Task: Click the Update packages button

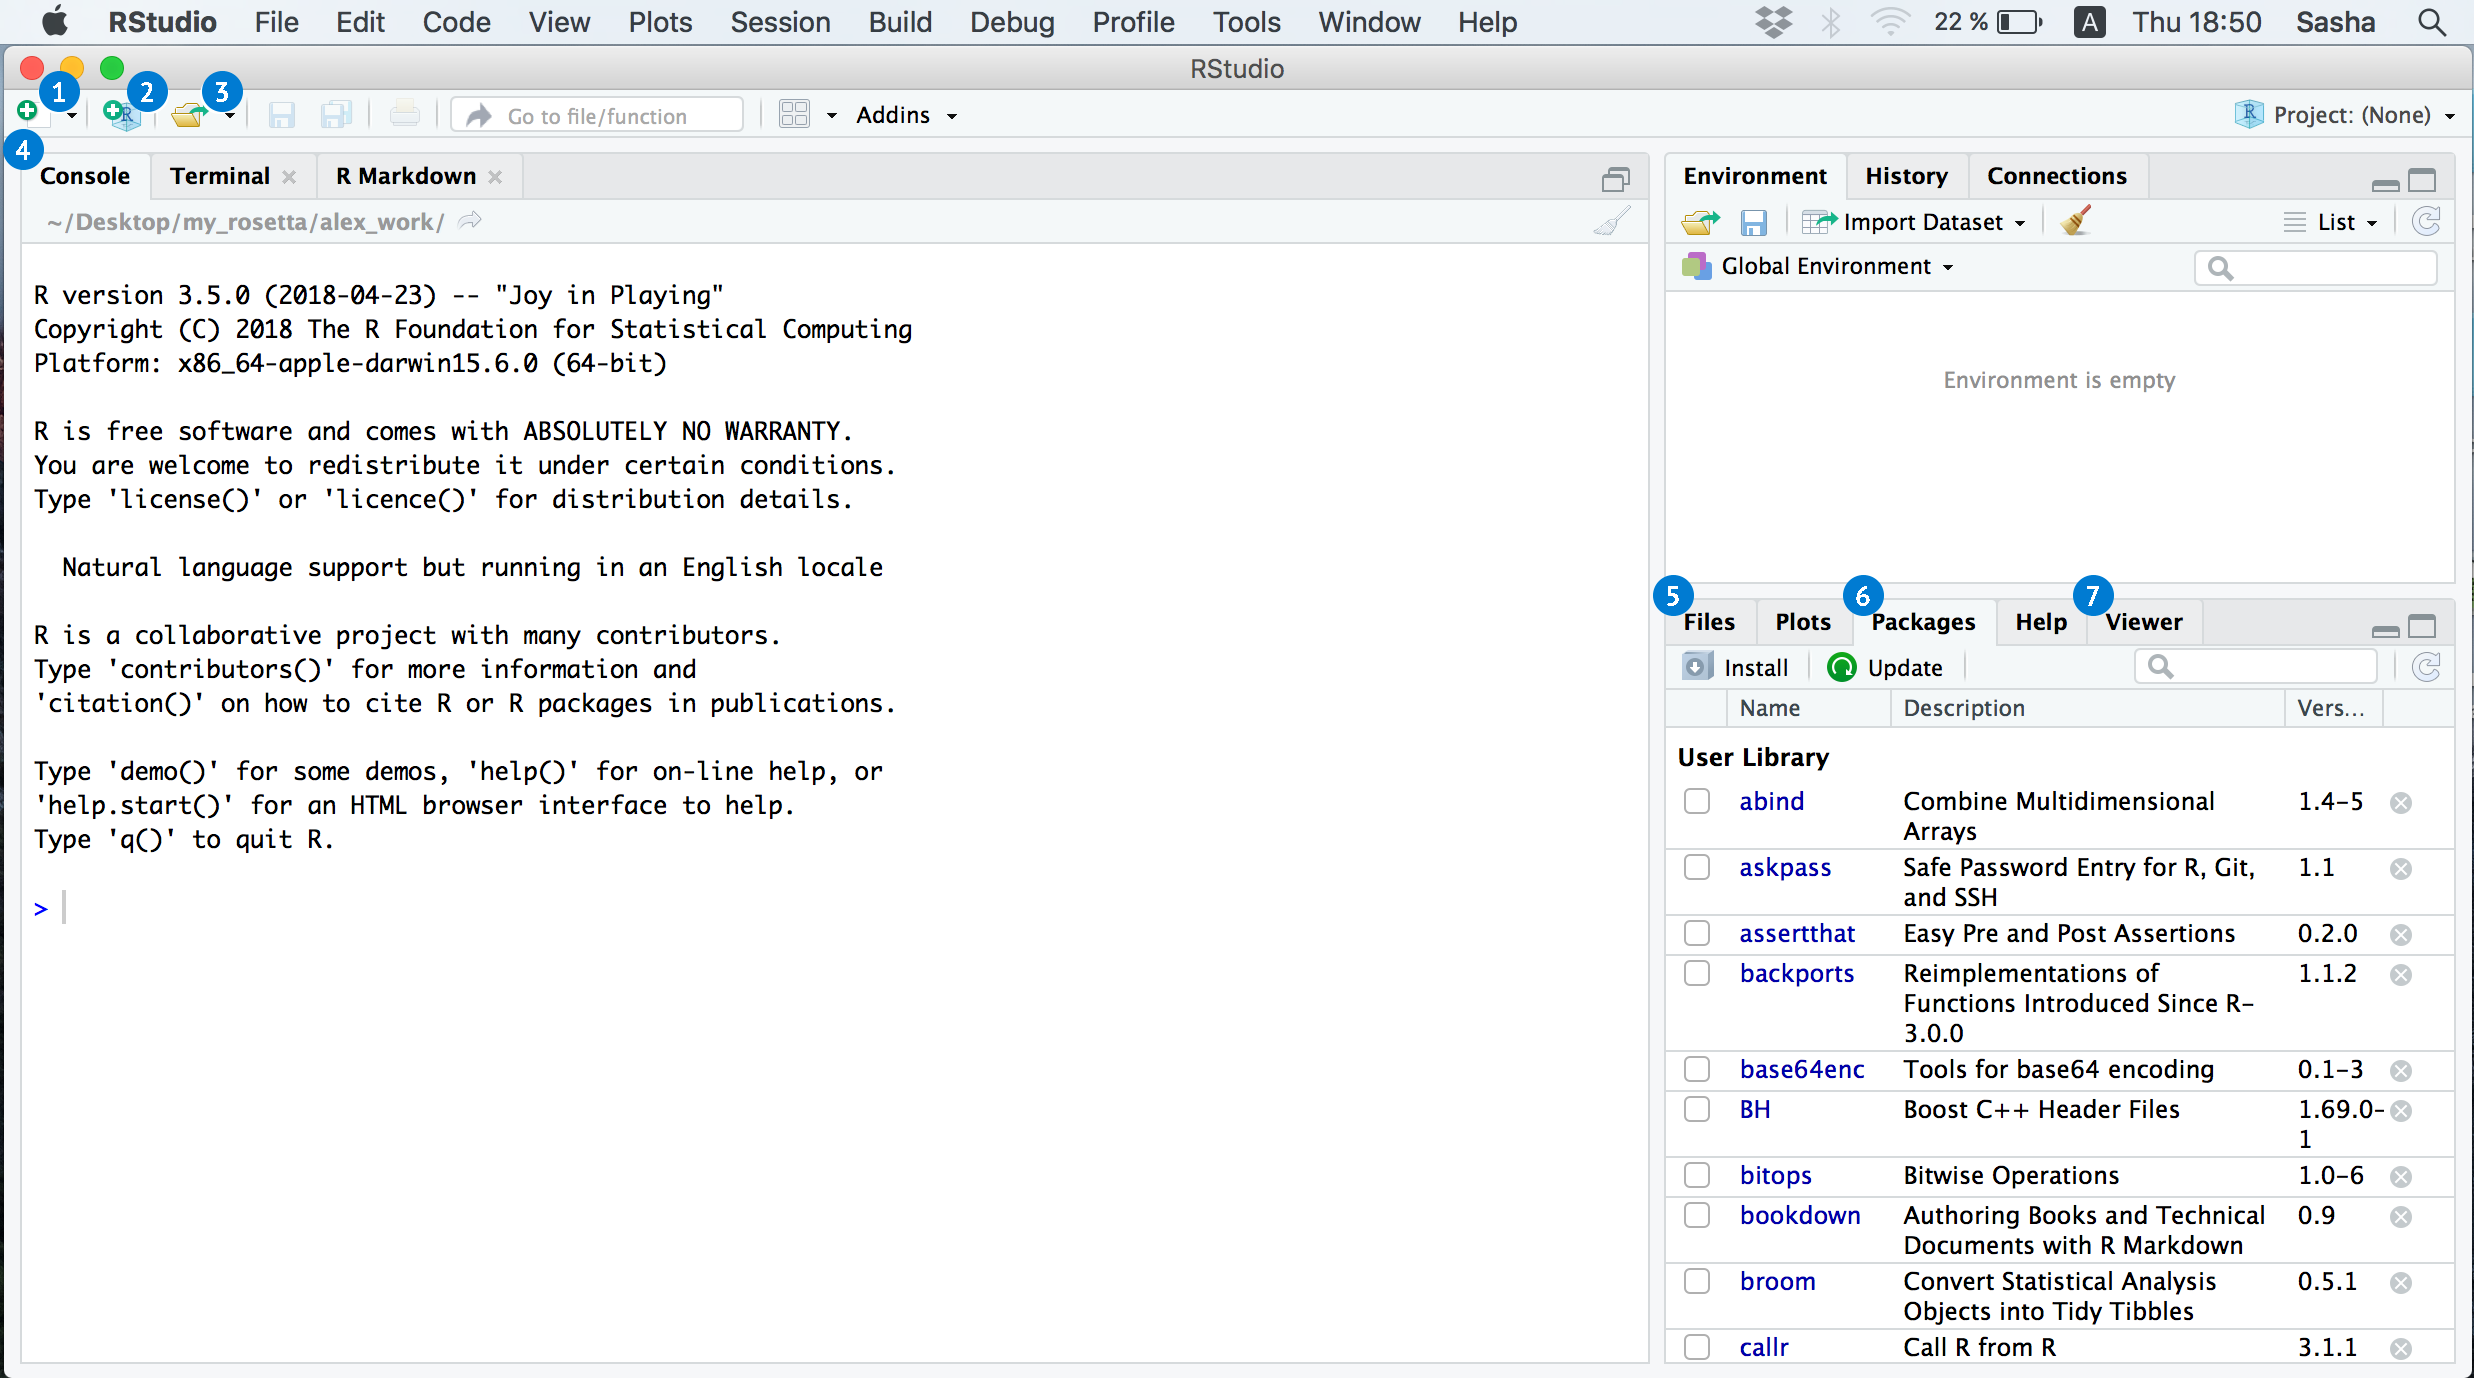Action: (1885, 667)
